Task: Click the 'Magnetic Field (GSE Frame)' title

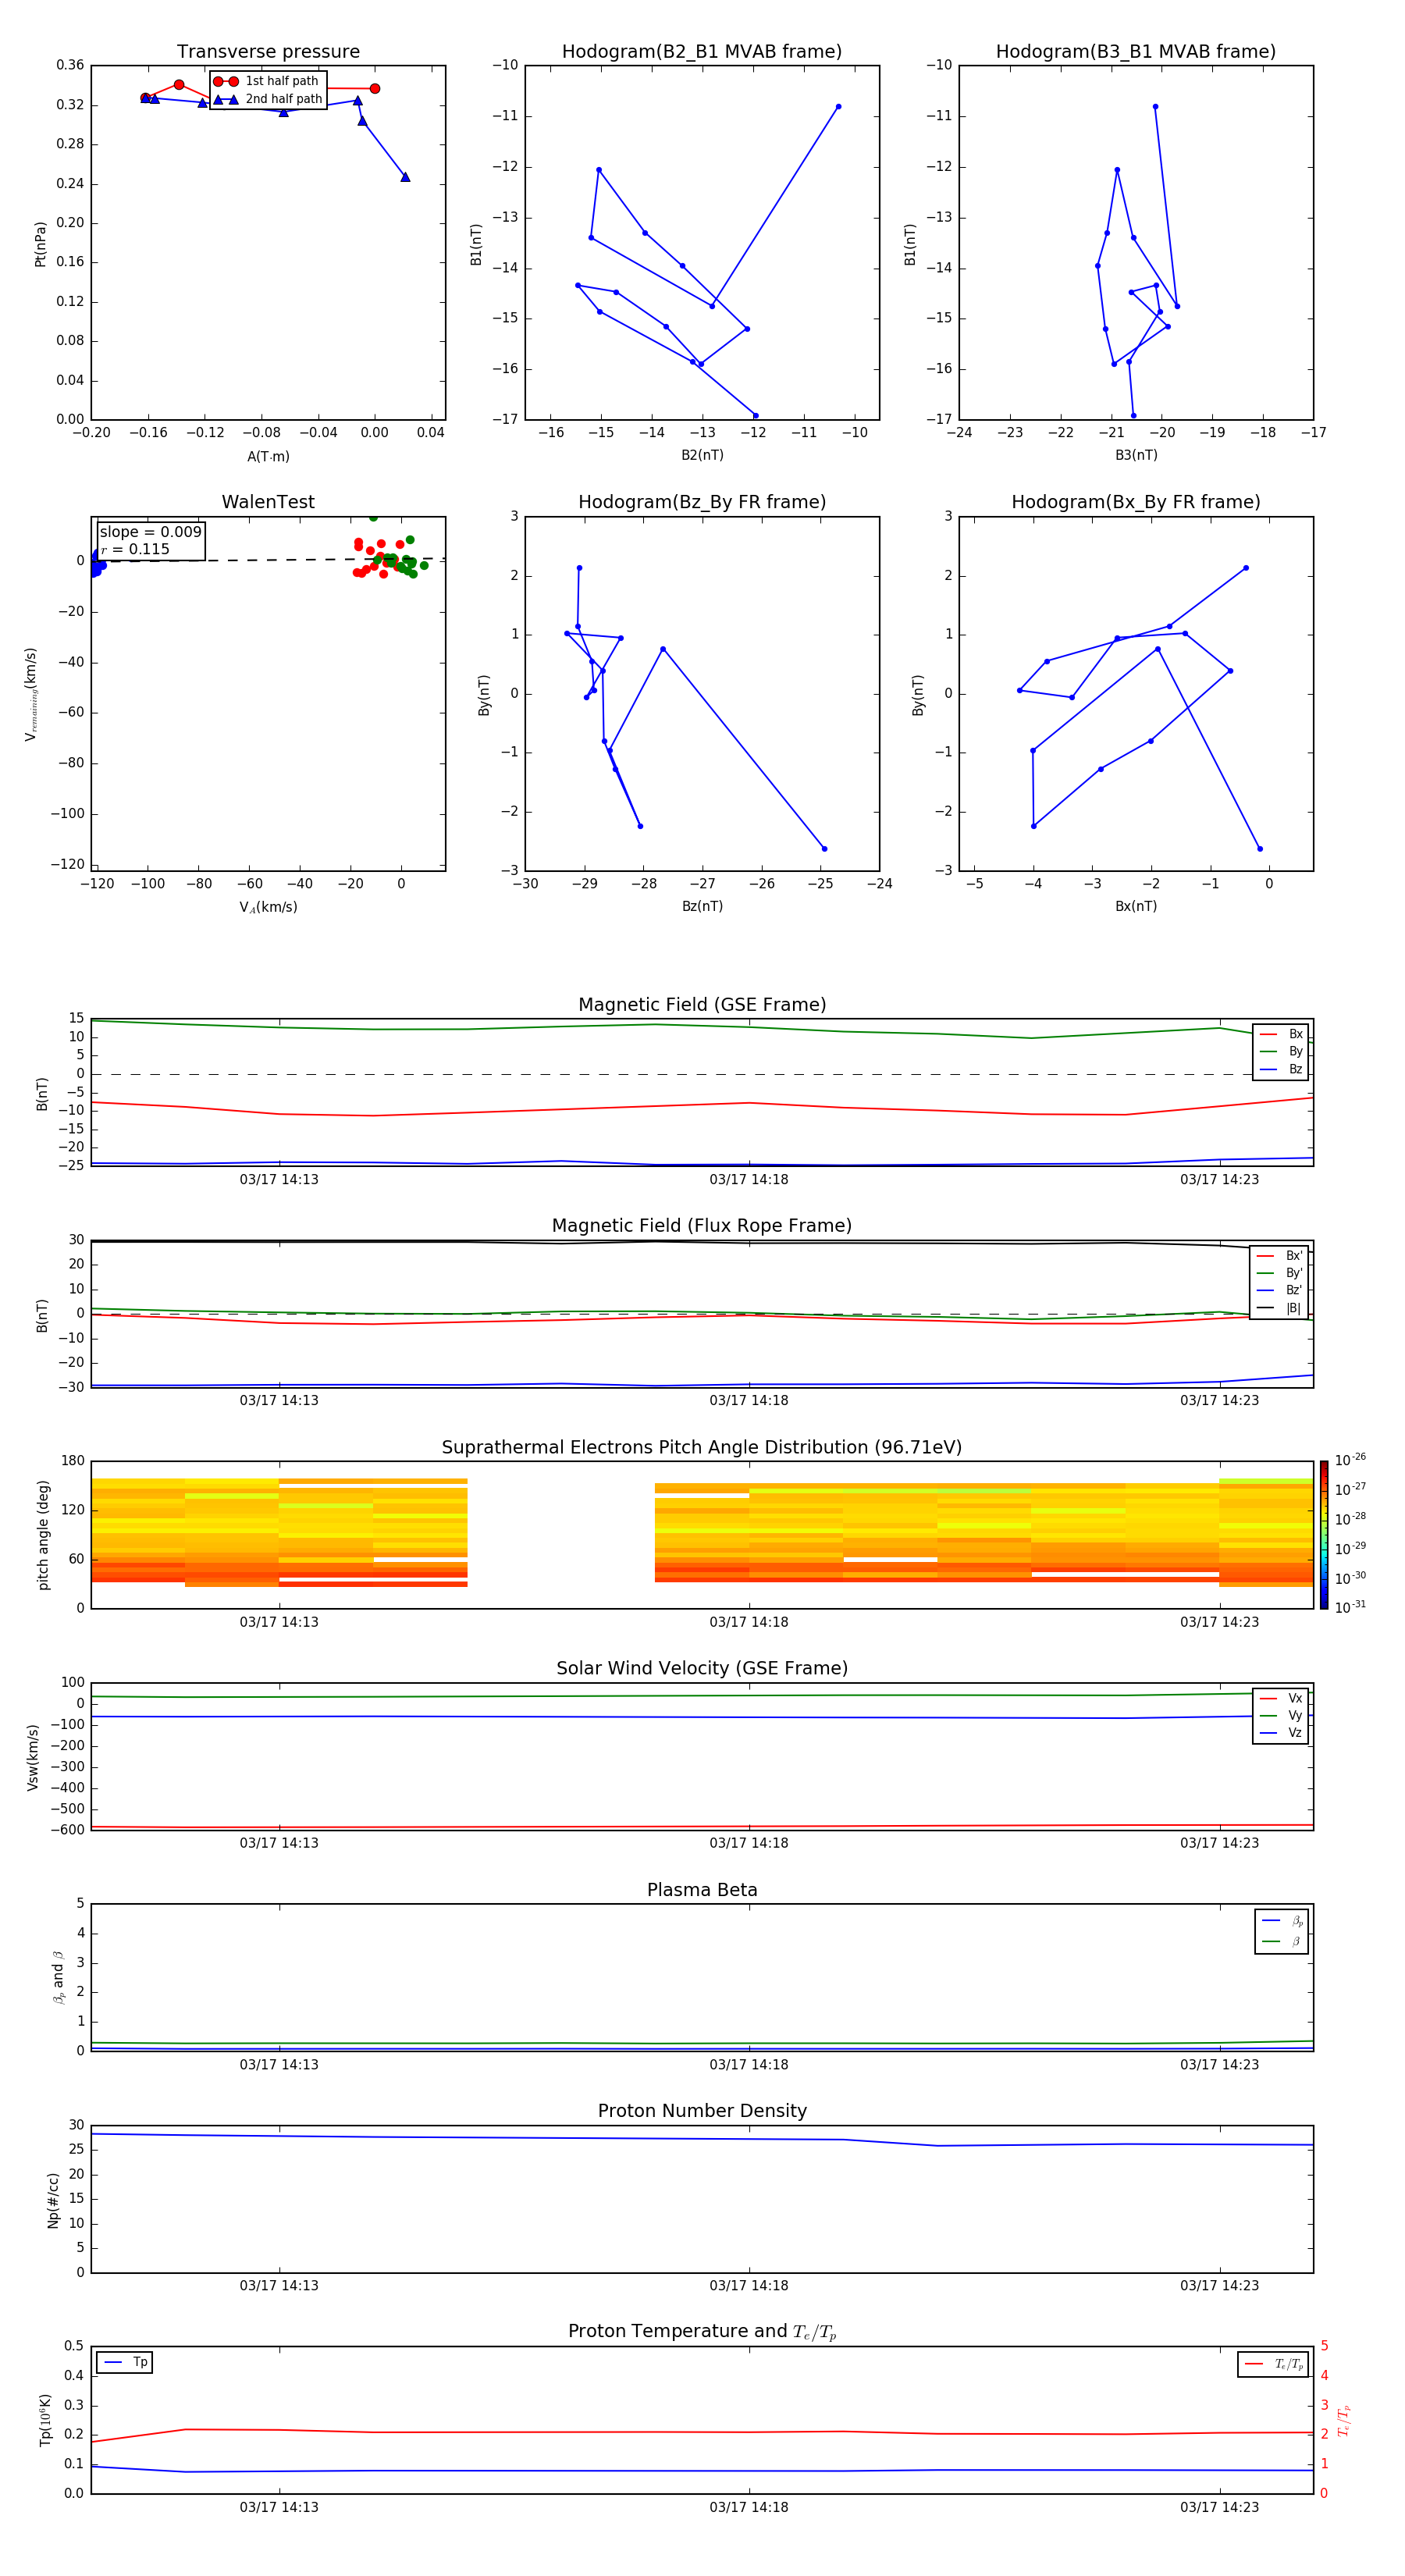Action: tap(702, 1005)
